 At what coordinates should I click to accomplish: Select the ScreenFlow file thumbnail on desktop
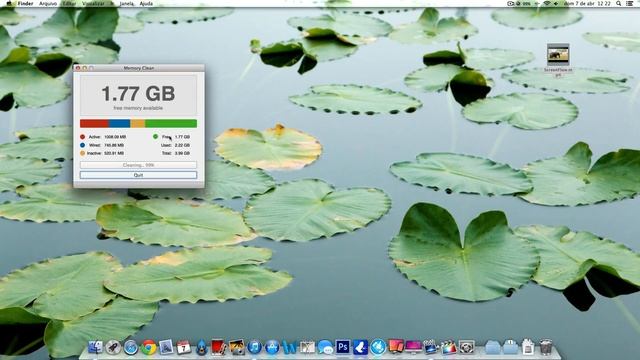tap(558, 54)
